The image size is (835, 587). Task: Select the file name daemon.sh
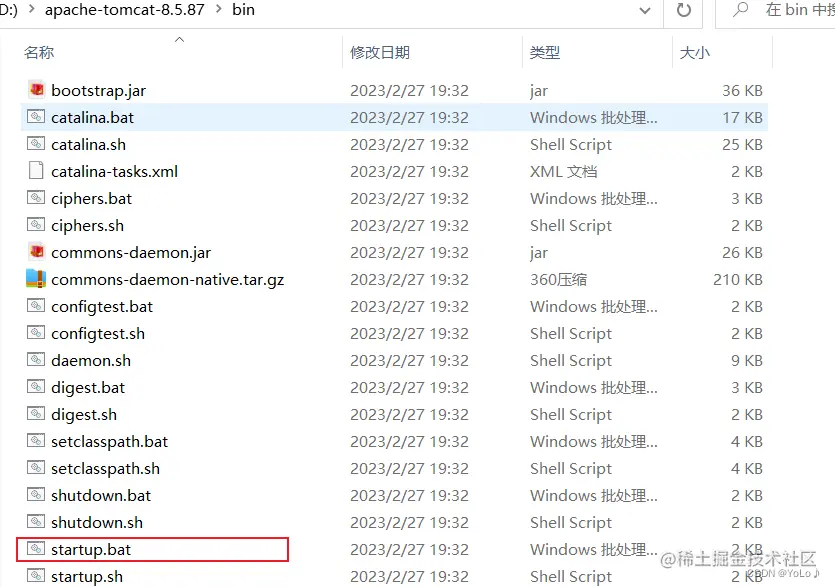[91, 361]
